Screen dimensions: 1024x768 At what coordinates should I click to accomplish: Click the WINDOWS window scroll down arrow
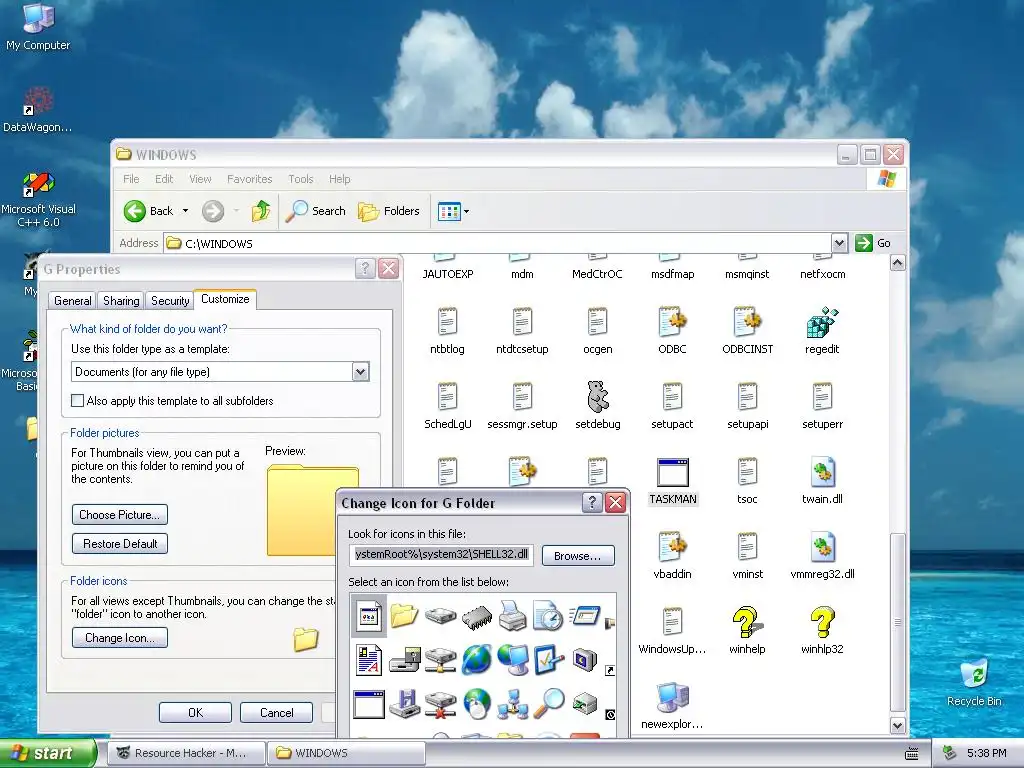pos(897,725)
